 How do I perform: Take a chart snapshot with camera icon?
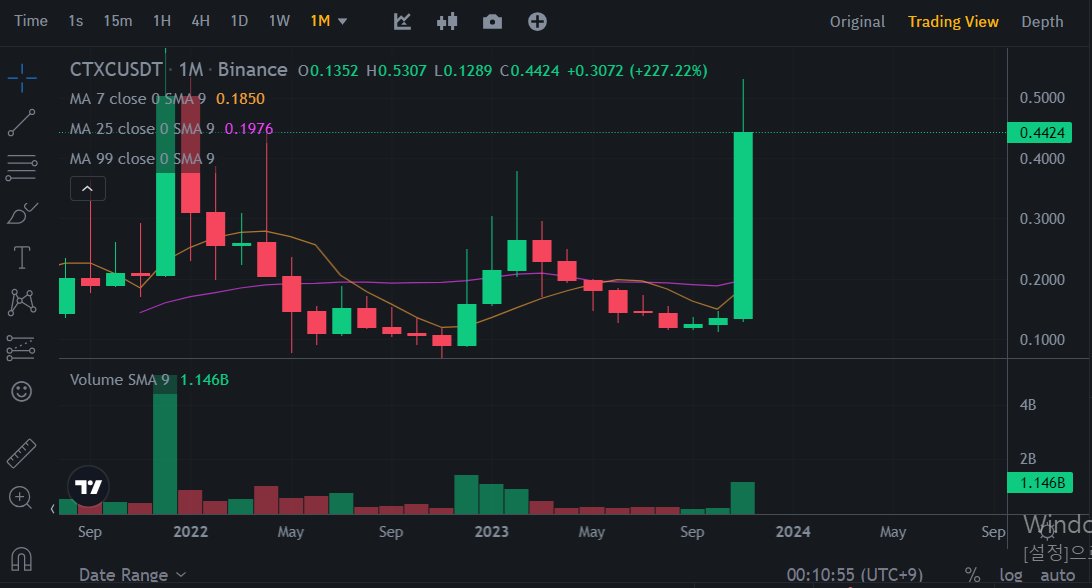[x=492, y=22]
